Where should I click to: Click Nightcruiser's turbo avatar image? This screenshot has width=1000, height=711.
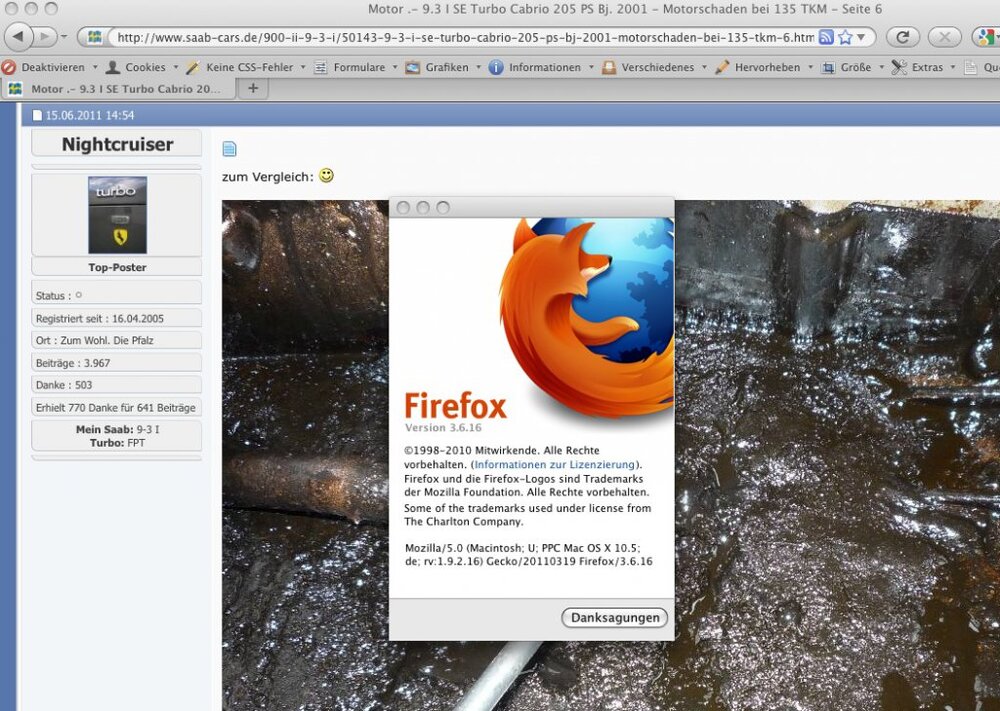117,215
